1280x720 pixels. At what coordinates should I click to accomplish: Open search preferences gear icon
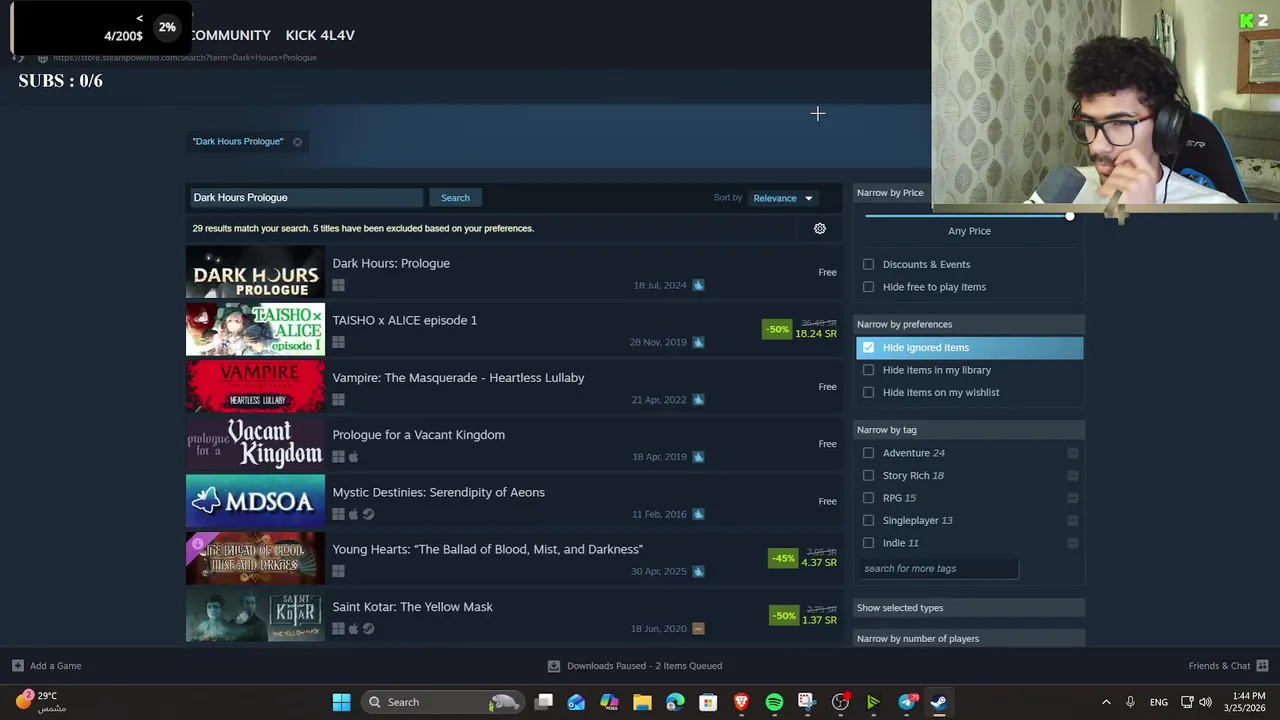820,229
